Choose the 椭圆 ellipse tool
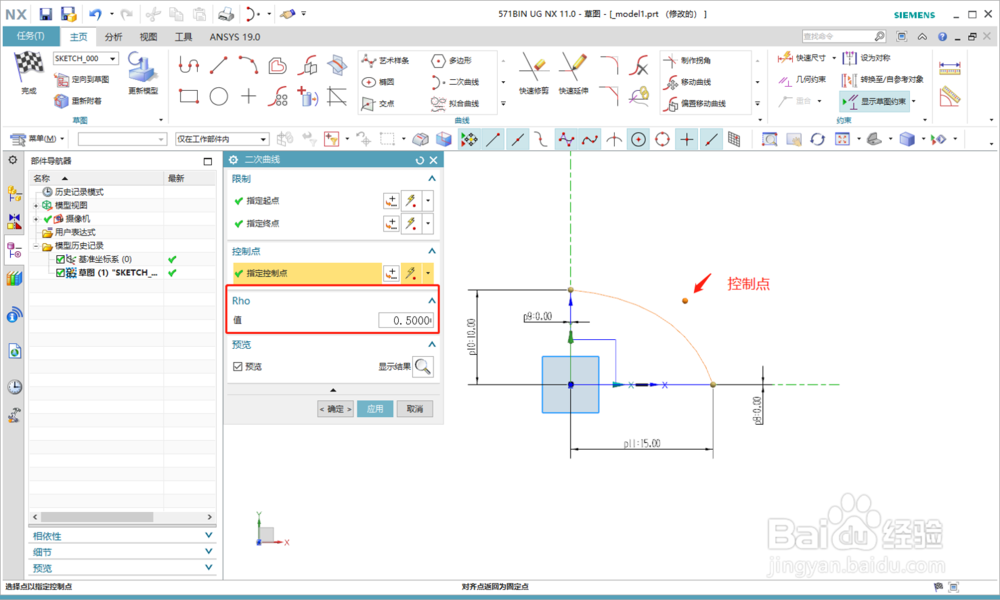The width and height of the screenshot is (1000, 600). point(379,82)
